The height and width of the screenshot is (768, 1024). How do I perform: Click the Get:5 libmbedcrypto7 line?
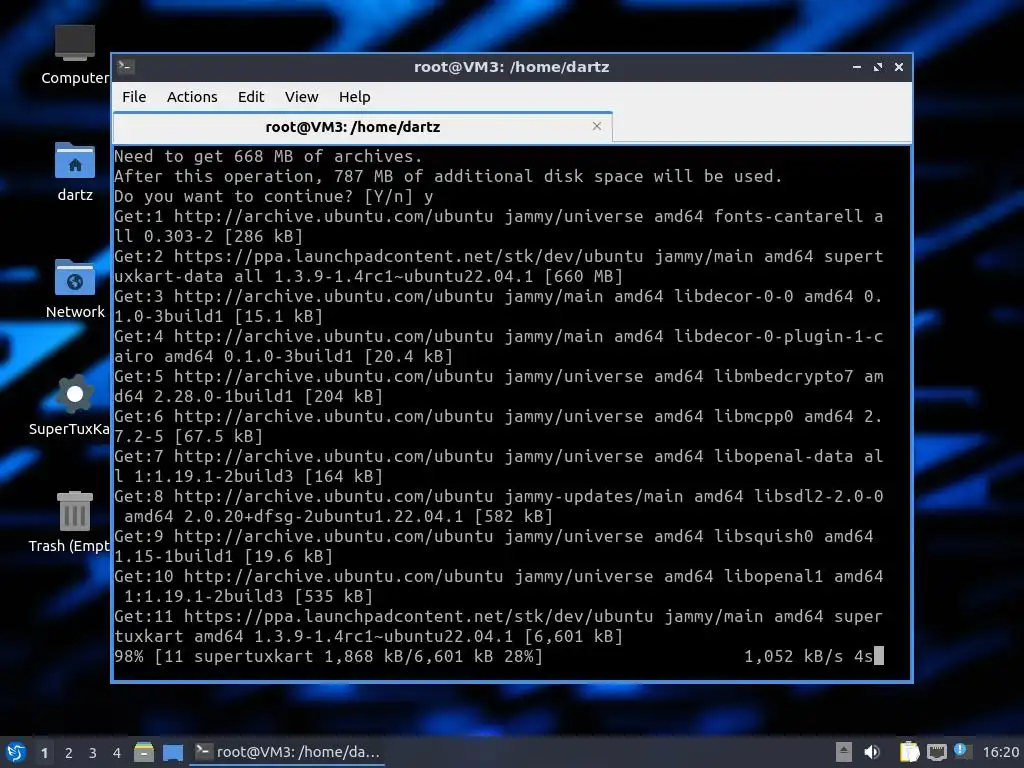(x=499, y=386)
